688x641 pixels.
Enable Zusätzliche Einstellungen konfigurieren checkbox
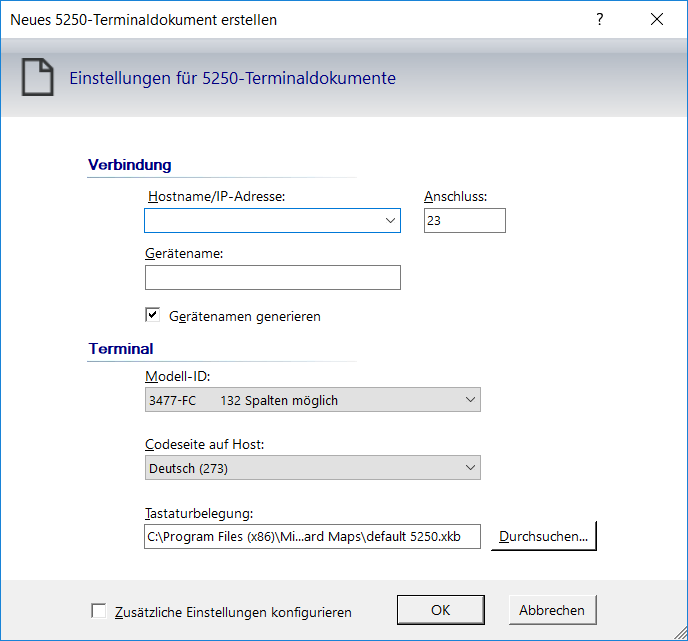point(98,610)
